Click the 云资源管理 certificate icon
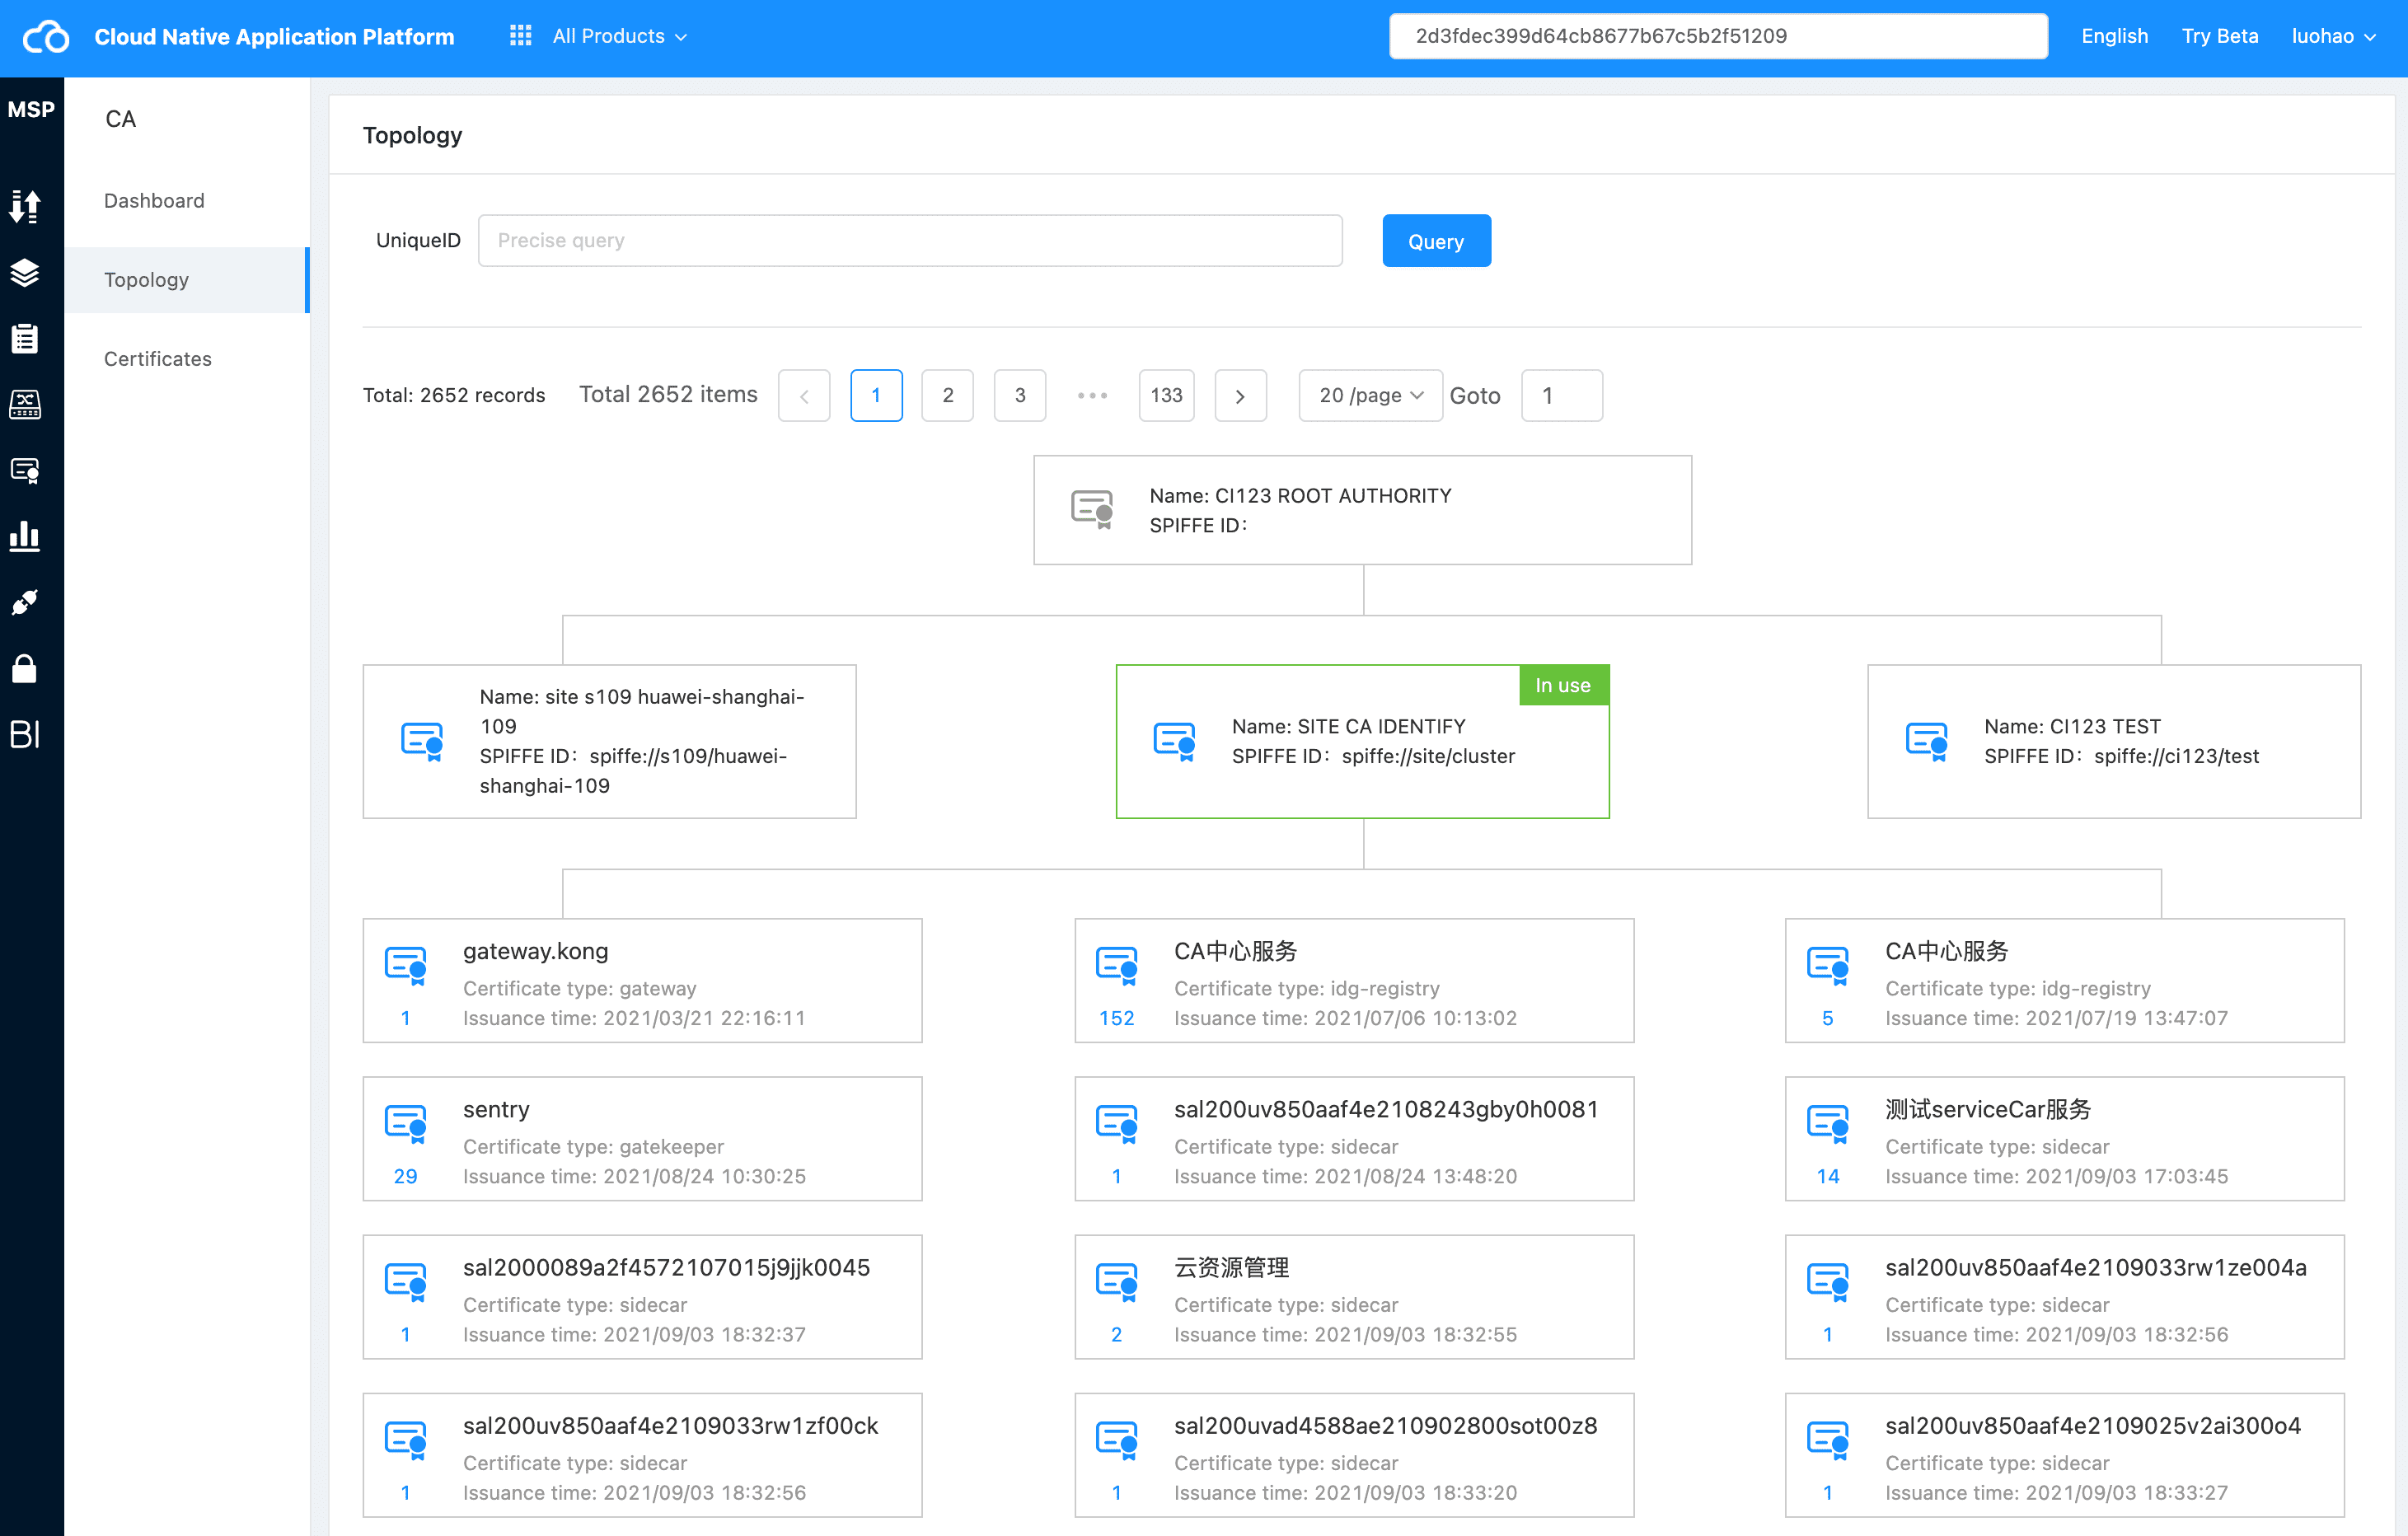Viewport: 2408px width, 1536px height. coord(1117,1282)
